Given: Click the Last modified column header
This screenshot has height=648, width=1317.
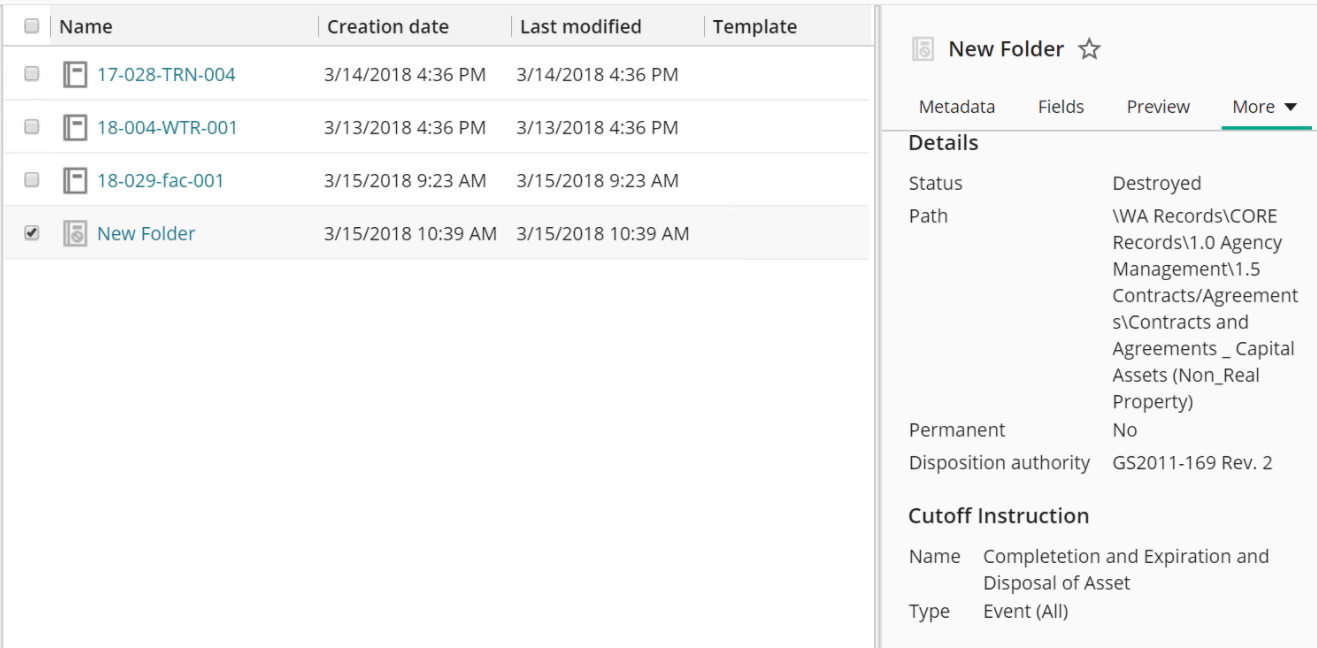Looking at the screenshot, I should tap(580, 27).
